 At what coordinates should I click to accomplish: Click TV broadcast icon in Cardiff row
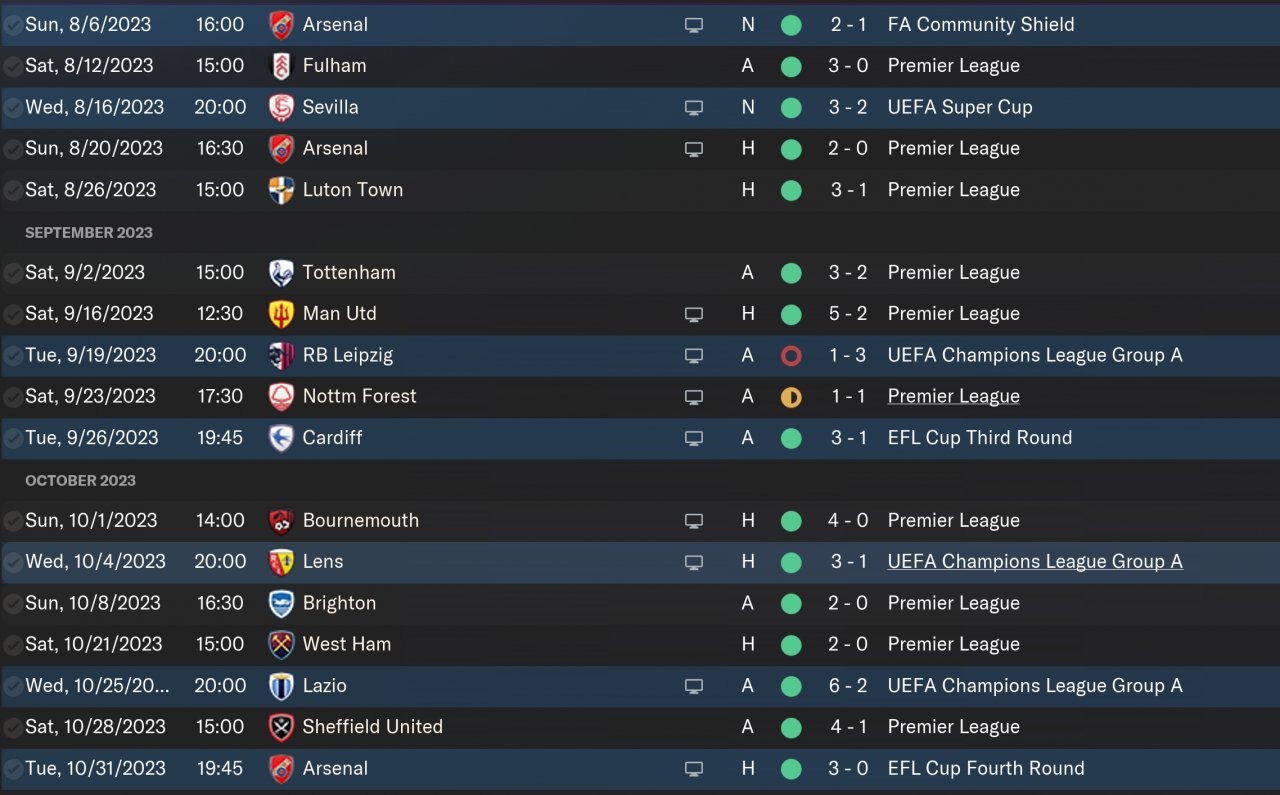(x=694, y=438)
